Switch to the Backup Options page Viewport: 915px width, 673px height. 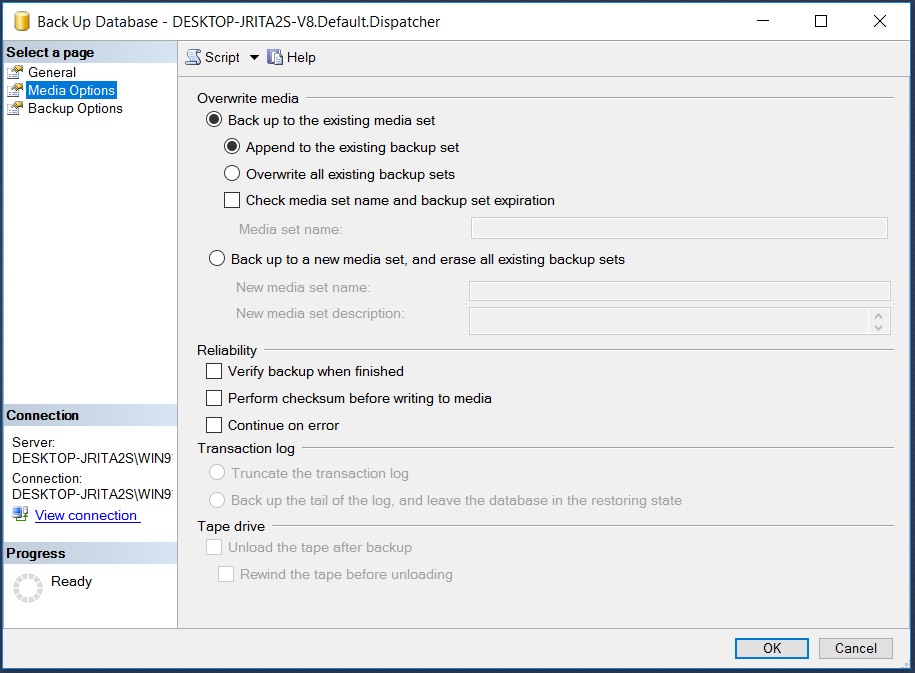click(x=75, y=109)
